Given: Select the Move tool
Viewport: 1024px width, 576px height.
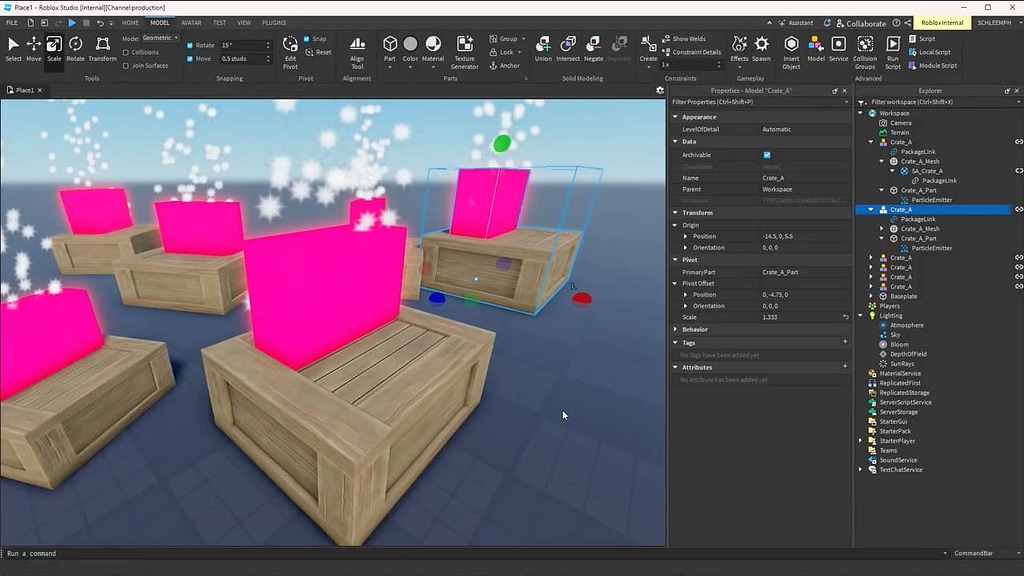Looking at the screenshot, I should (34, 45).
